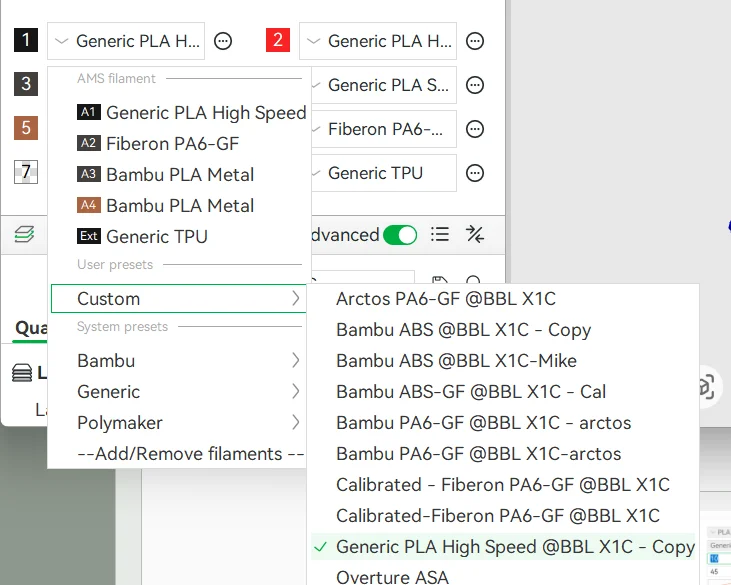Click the green process layers icon

[24, 234]
